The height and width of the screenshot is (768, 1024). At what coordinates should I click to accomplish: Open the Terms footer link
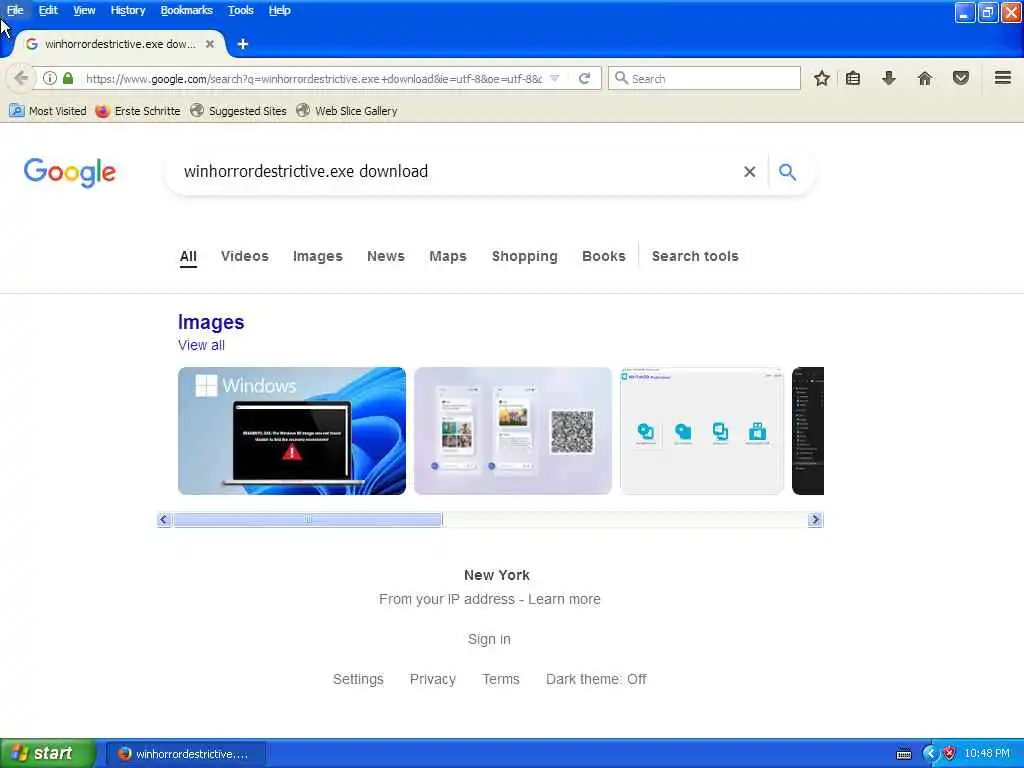[x=501, y=679]
